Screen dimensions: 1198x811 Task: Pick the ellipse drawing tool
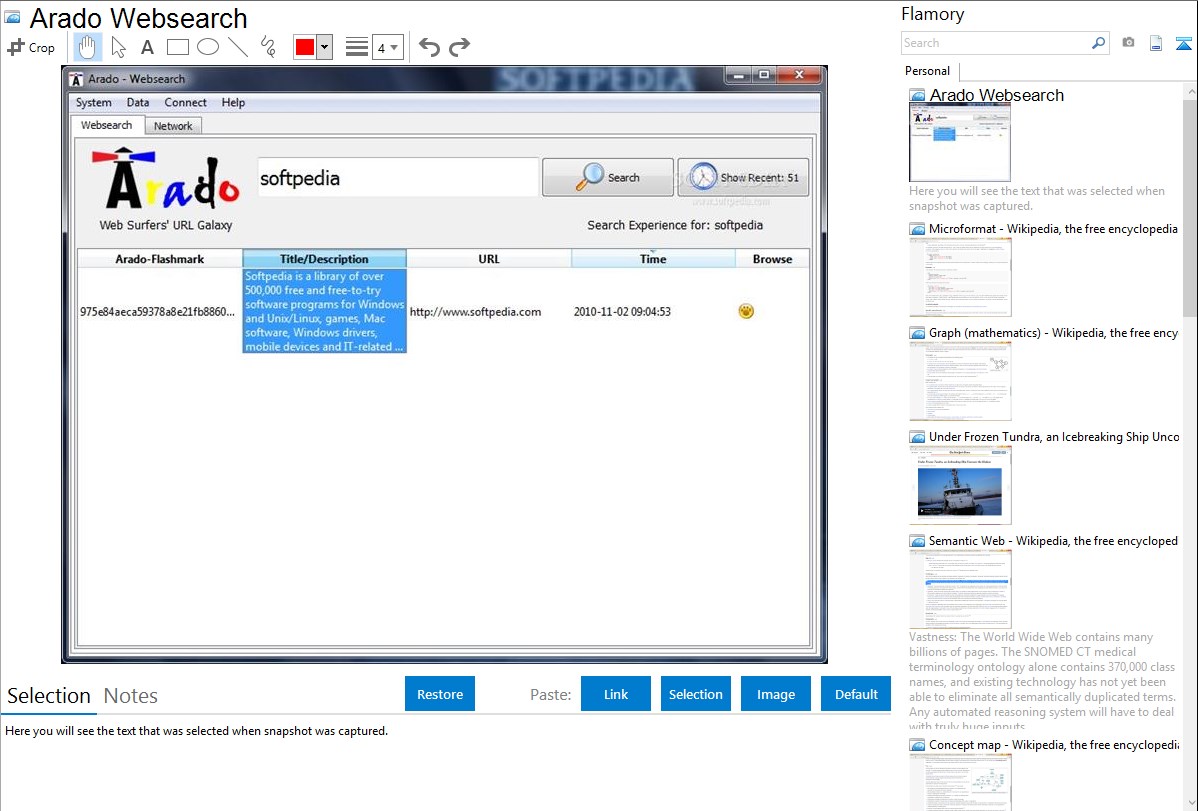[208, 47]
